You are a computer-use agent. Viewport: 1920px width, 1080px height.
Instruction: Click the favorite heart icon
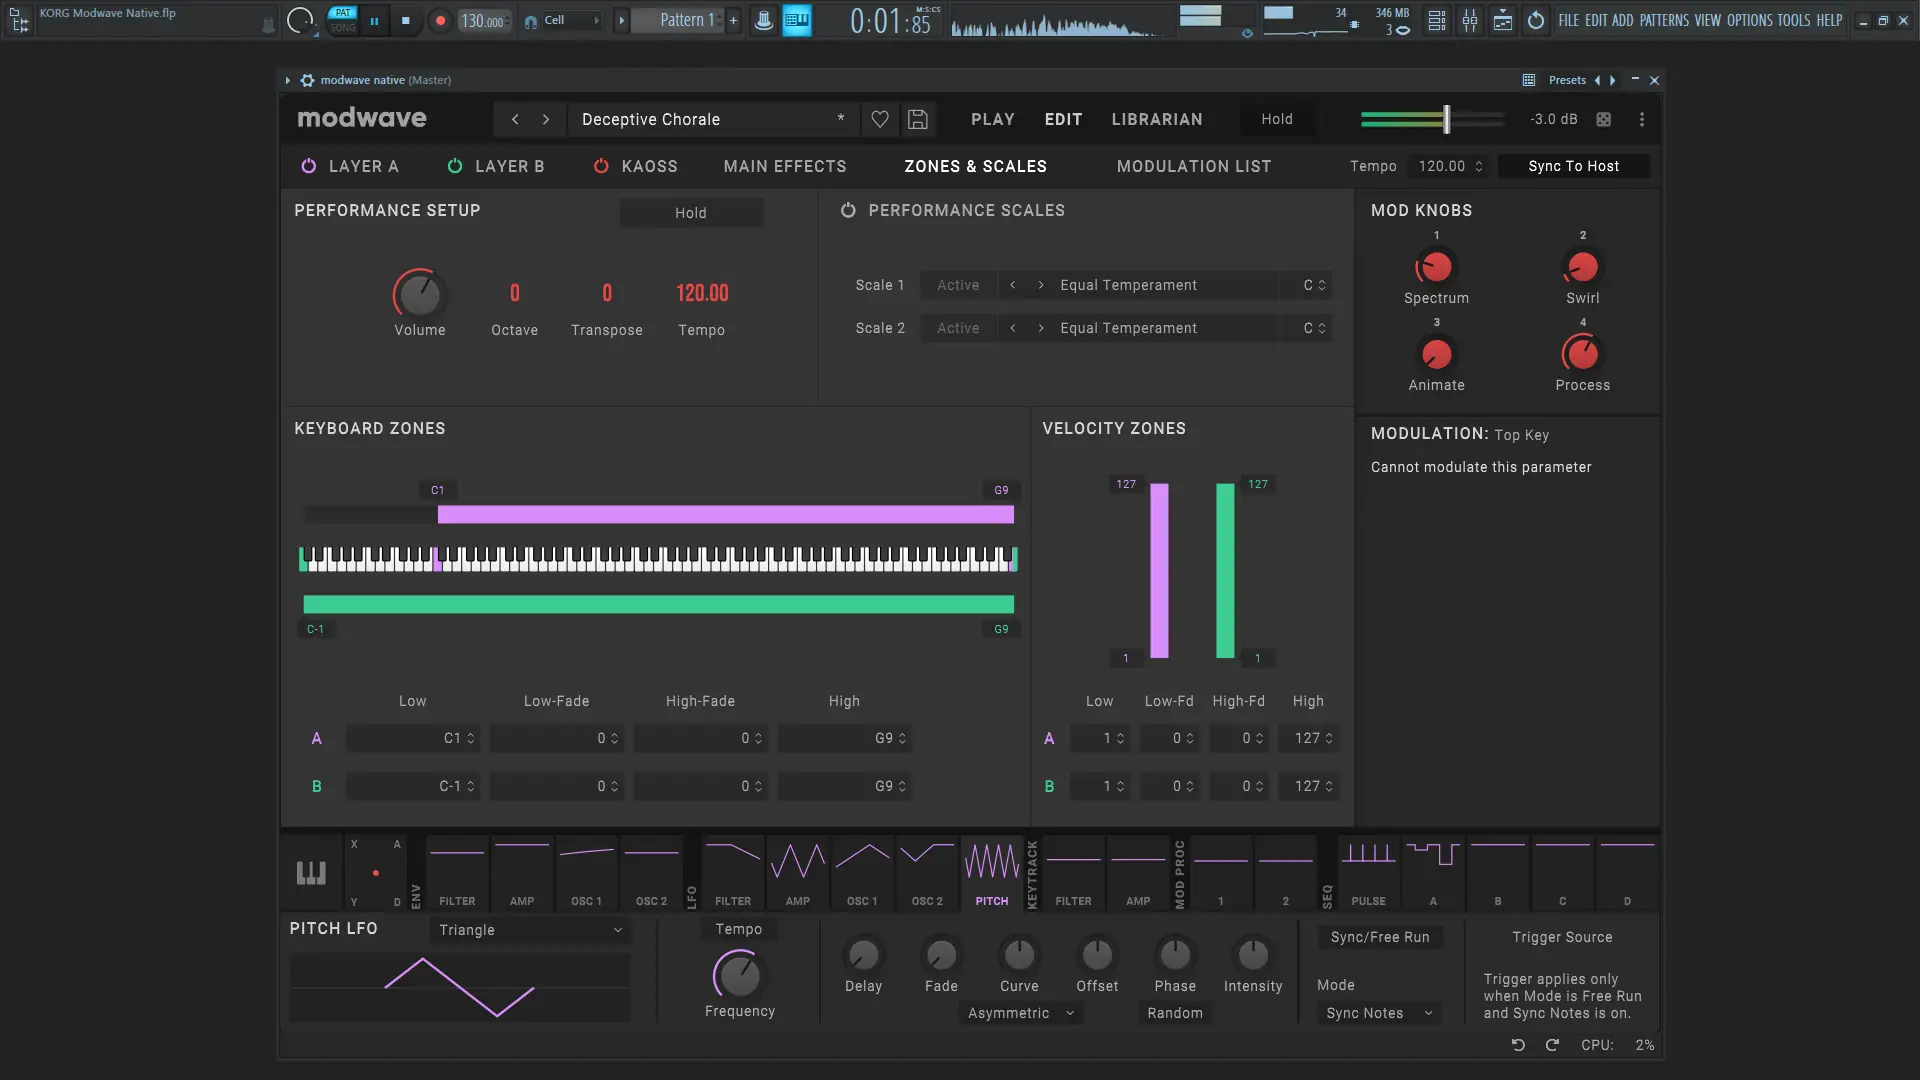[880, 119]
